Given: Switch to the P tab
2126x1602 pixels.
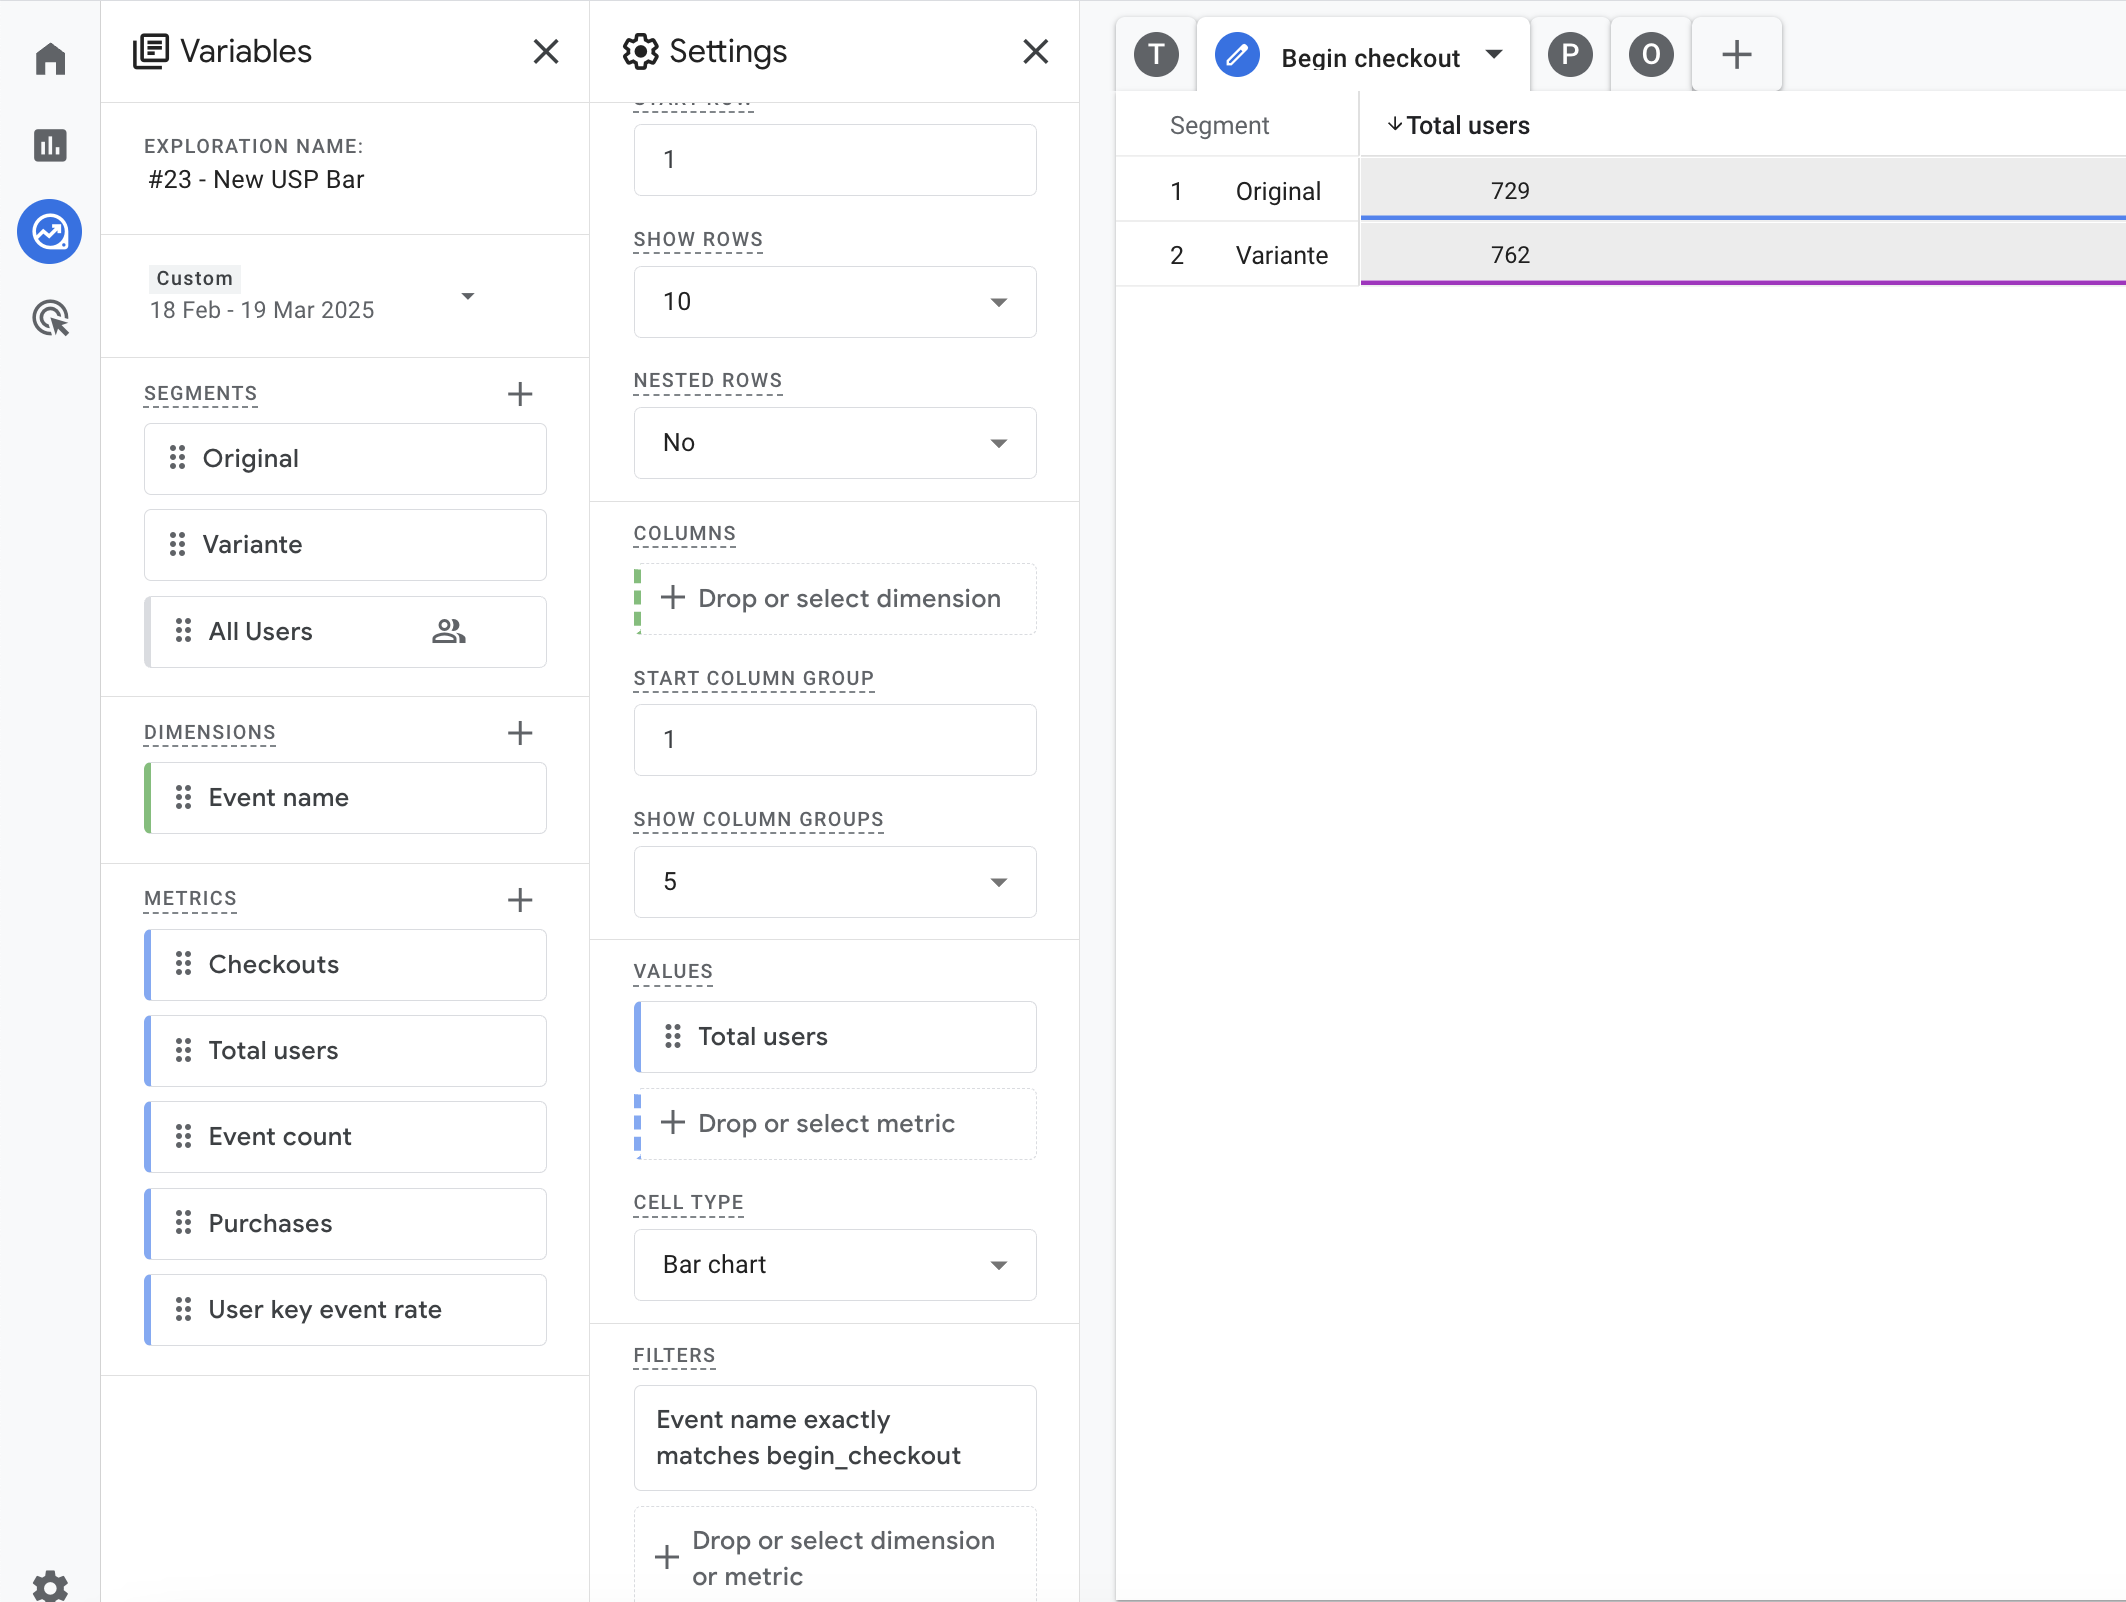Looking at the screenshot, I should [x=1570, y=55].
